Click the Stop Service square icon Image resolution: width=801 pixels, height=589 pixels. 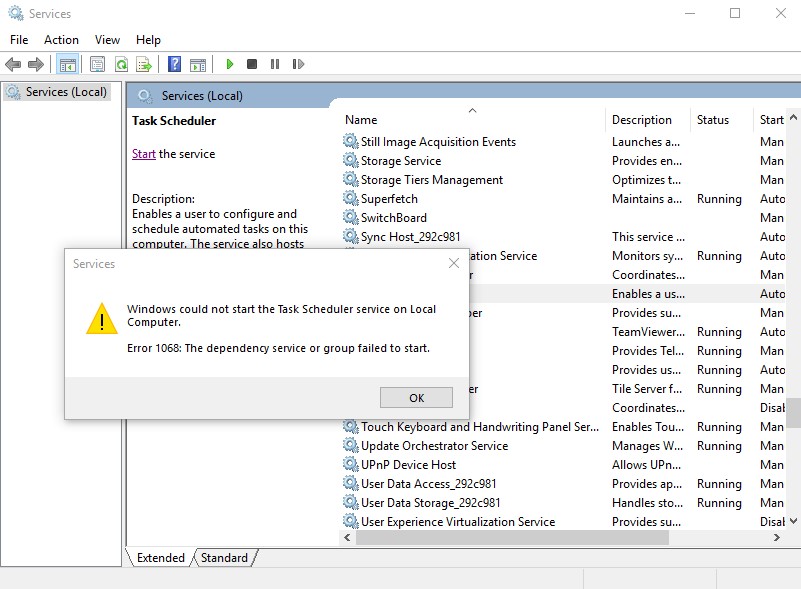click(252, 64)
